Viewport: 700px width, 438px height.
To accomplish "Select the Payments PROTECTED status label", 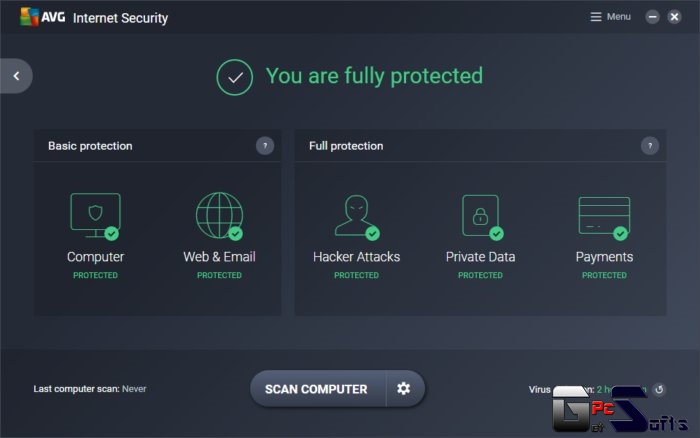I will pyautogui.click(x=604, y=275).
